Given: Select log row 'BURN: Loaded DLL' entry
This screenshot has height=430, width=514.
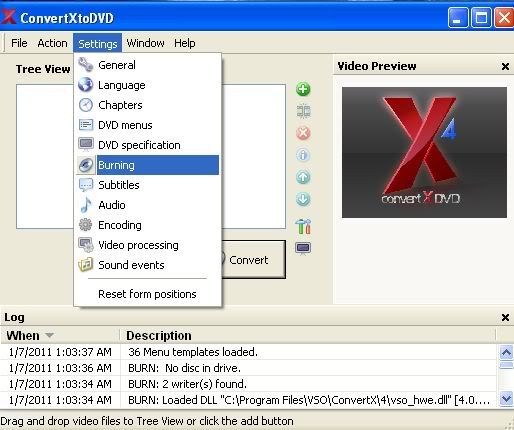Looking at the screenshot, I should (249, 400).
